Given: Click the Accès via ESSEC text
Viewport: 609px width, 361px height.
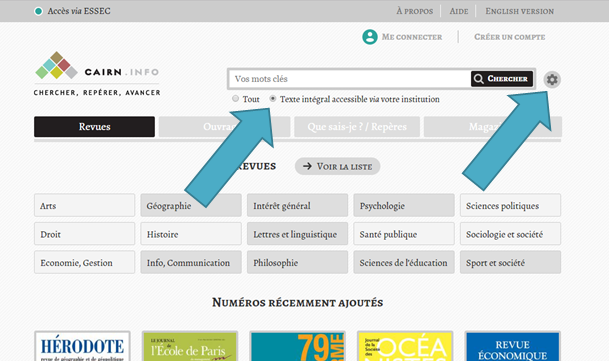Looking at the screenshot, I should [x=79, y=11].
